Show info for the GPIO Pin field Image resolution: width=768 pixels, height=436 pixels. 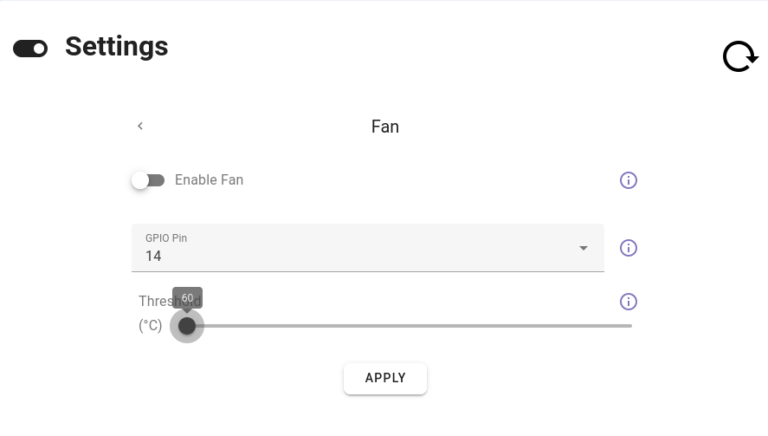629,248
